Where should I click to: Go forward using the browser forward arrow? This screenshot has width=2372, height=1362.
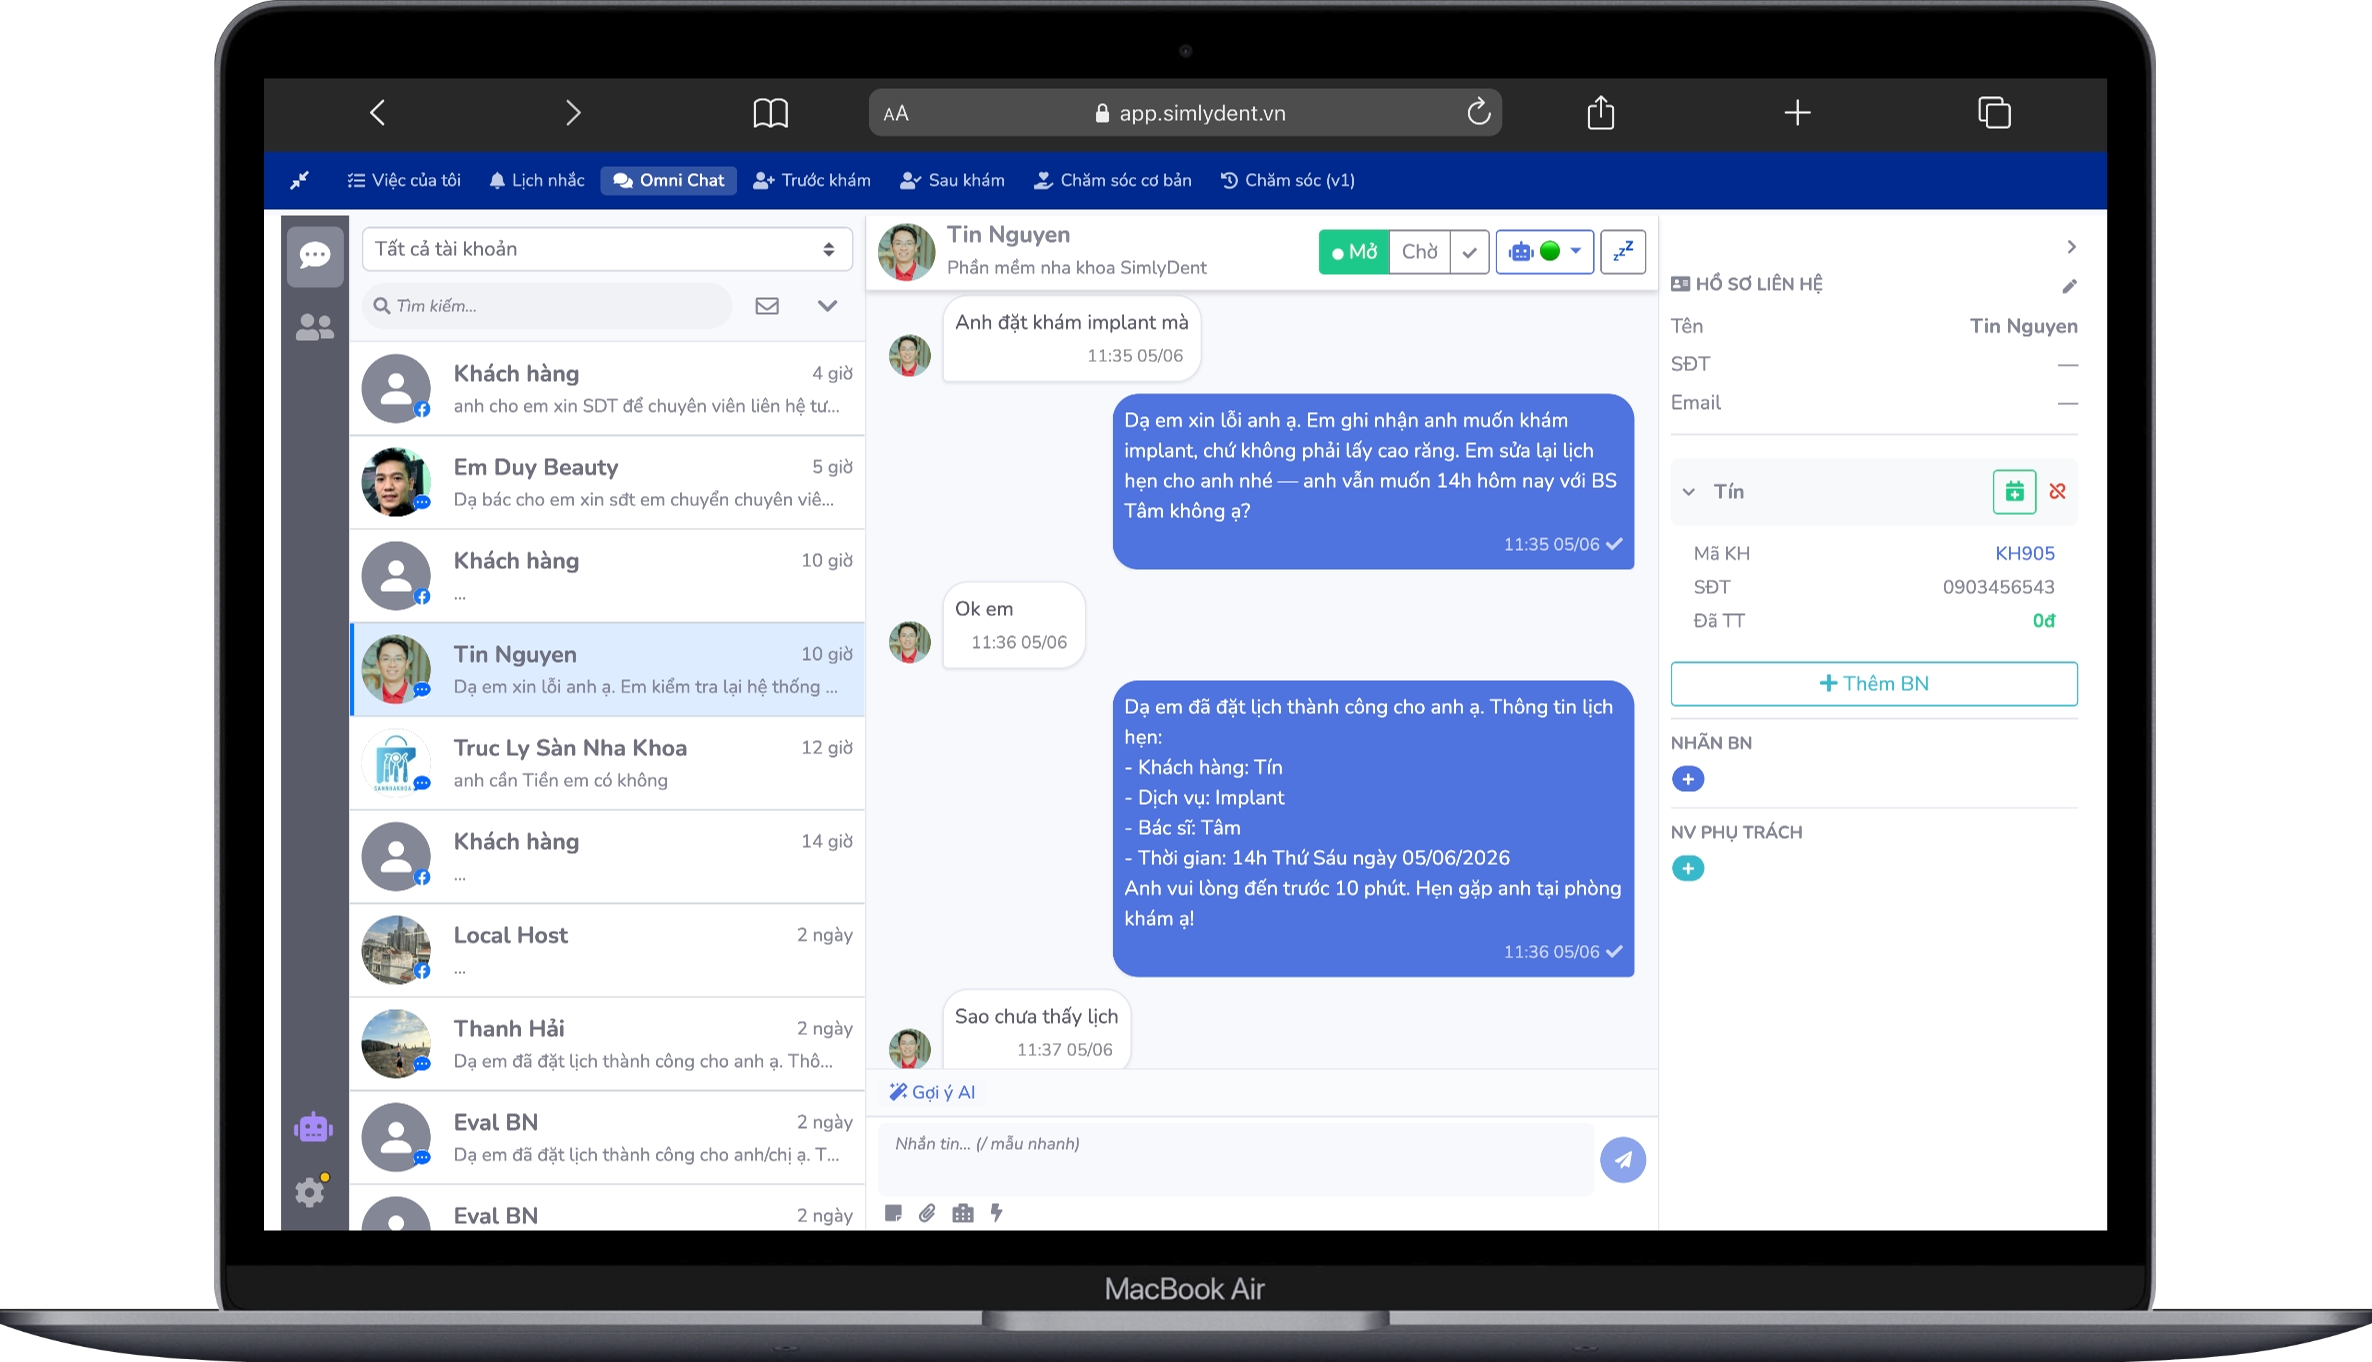pyautogui.click(x=573, y=113)
